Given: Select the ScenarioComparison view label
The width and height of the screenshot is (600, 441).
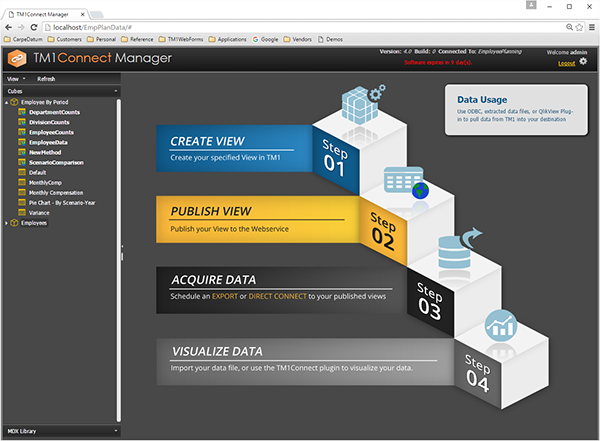Looking at the screenshot, I should (x=56, y=162).
